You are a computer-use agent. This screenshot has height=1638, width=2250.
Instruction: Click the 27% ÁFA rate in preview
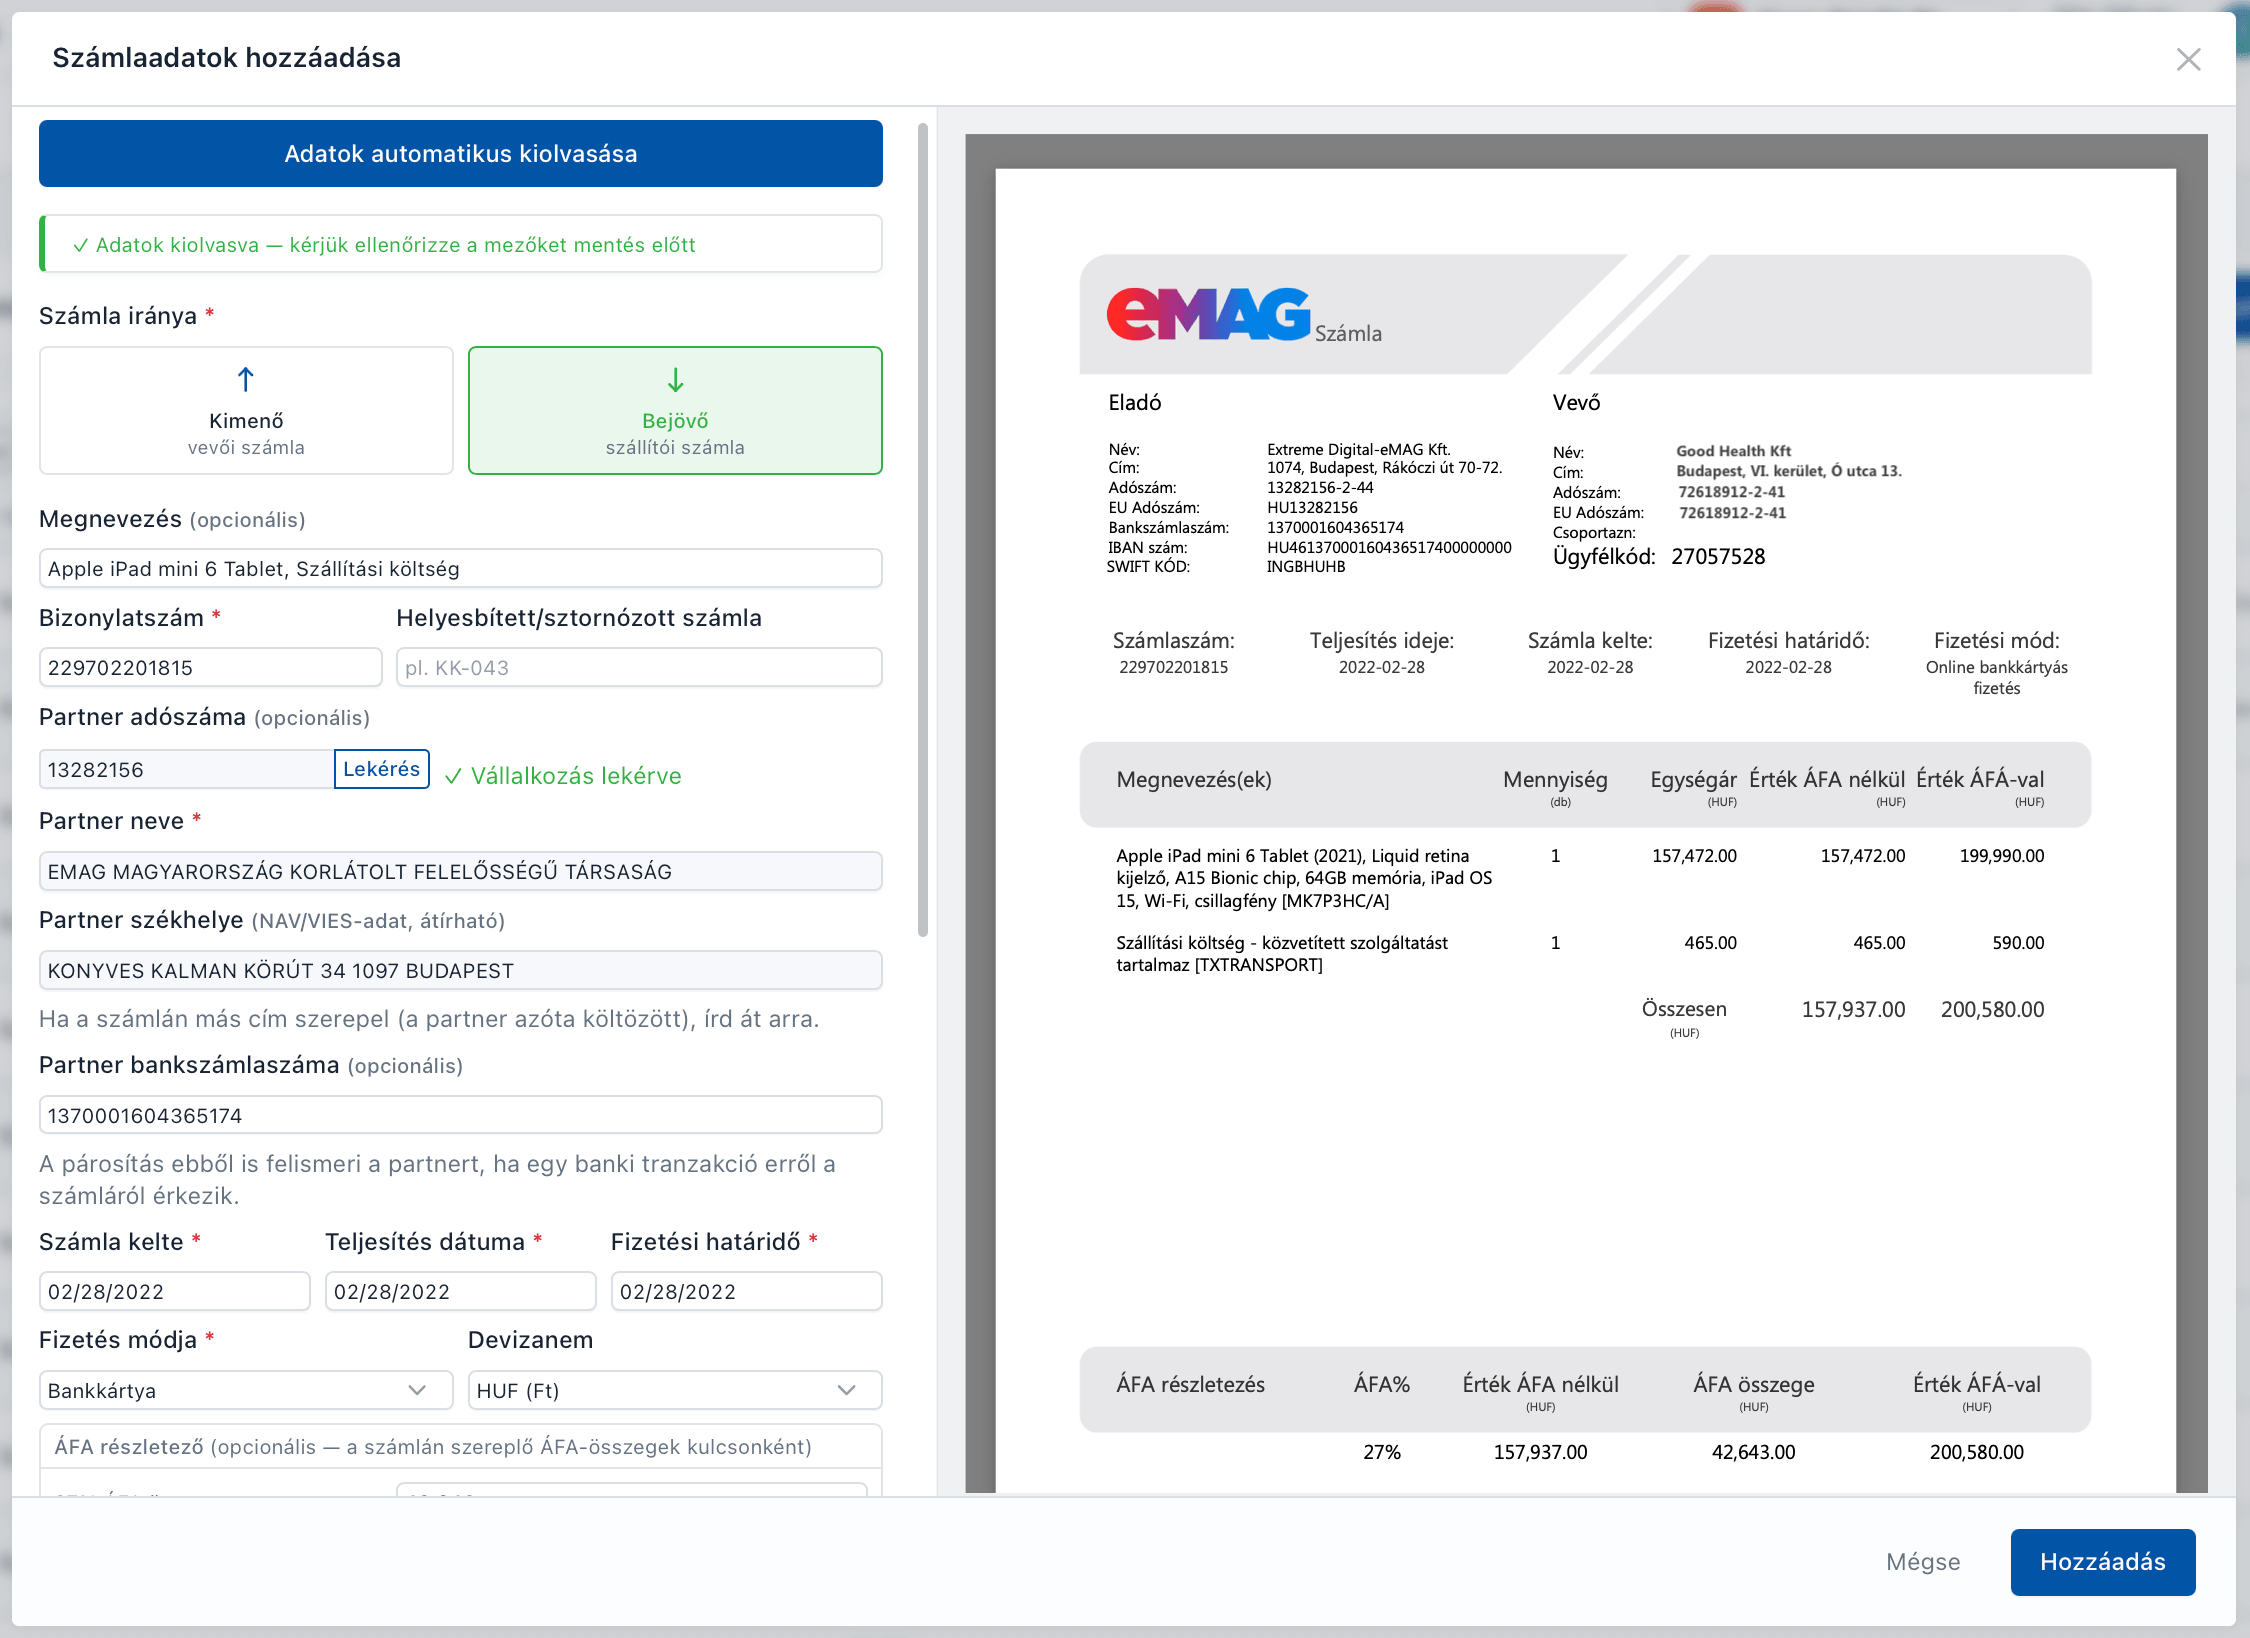tap(1381, 1452)
